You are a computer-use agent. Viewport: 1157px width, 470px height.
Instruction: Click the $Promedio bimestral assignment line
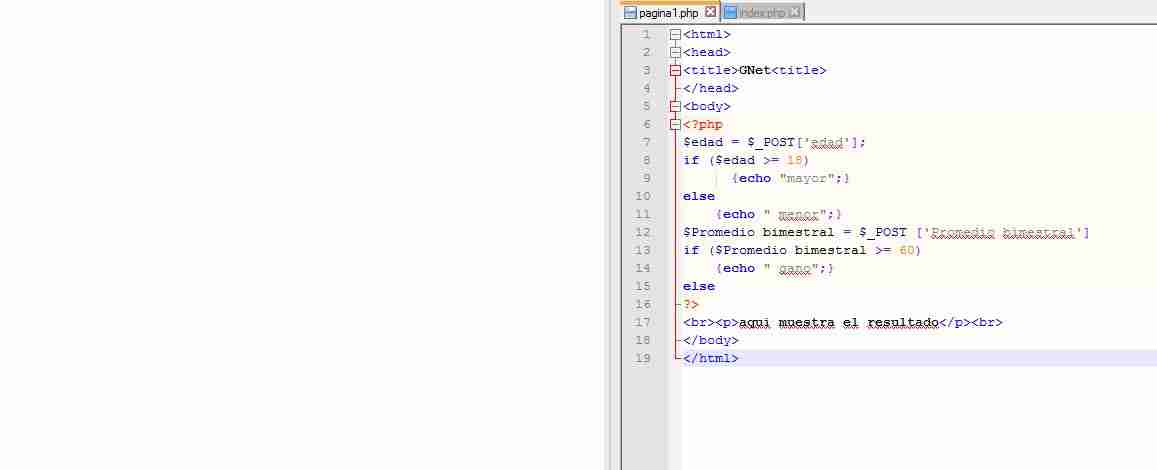click(x=886, y=233)
